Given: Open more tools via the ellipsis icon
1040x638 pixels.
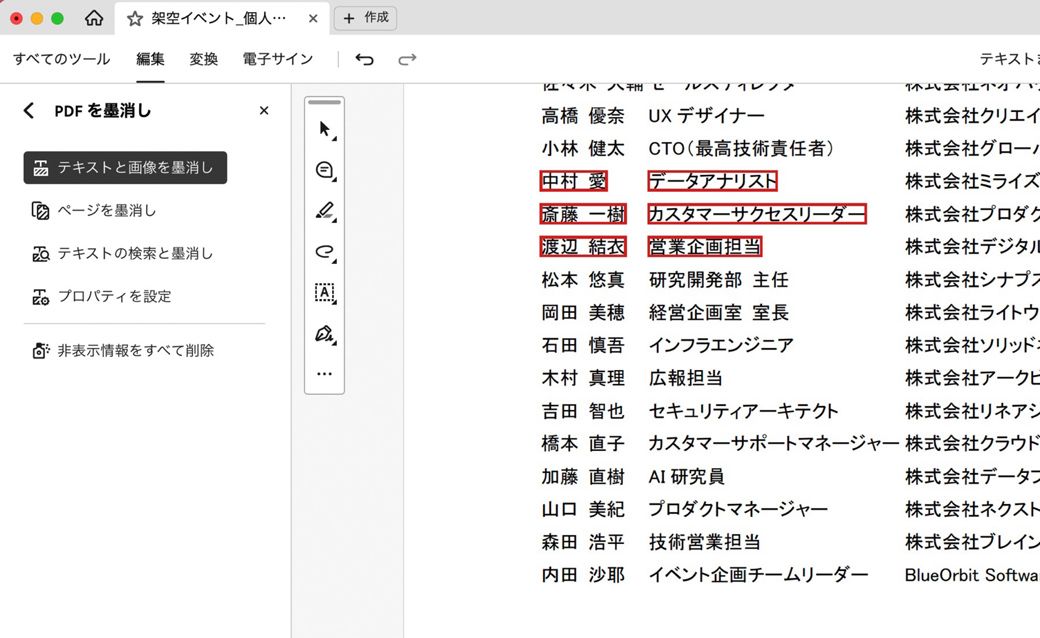Looking at the screenshot, I should pos(322,373).
